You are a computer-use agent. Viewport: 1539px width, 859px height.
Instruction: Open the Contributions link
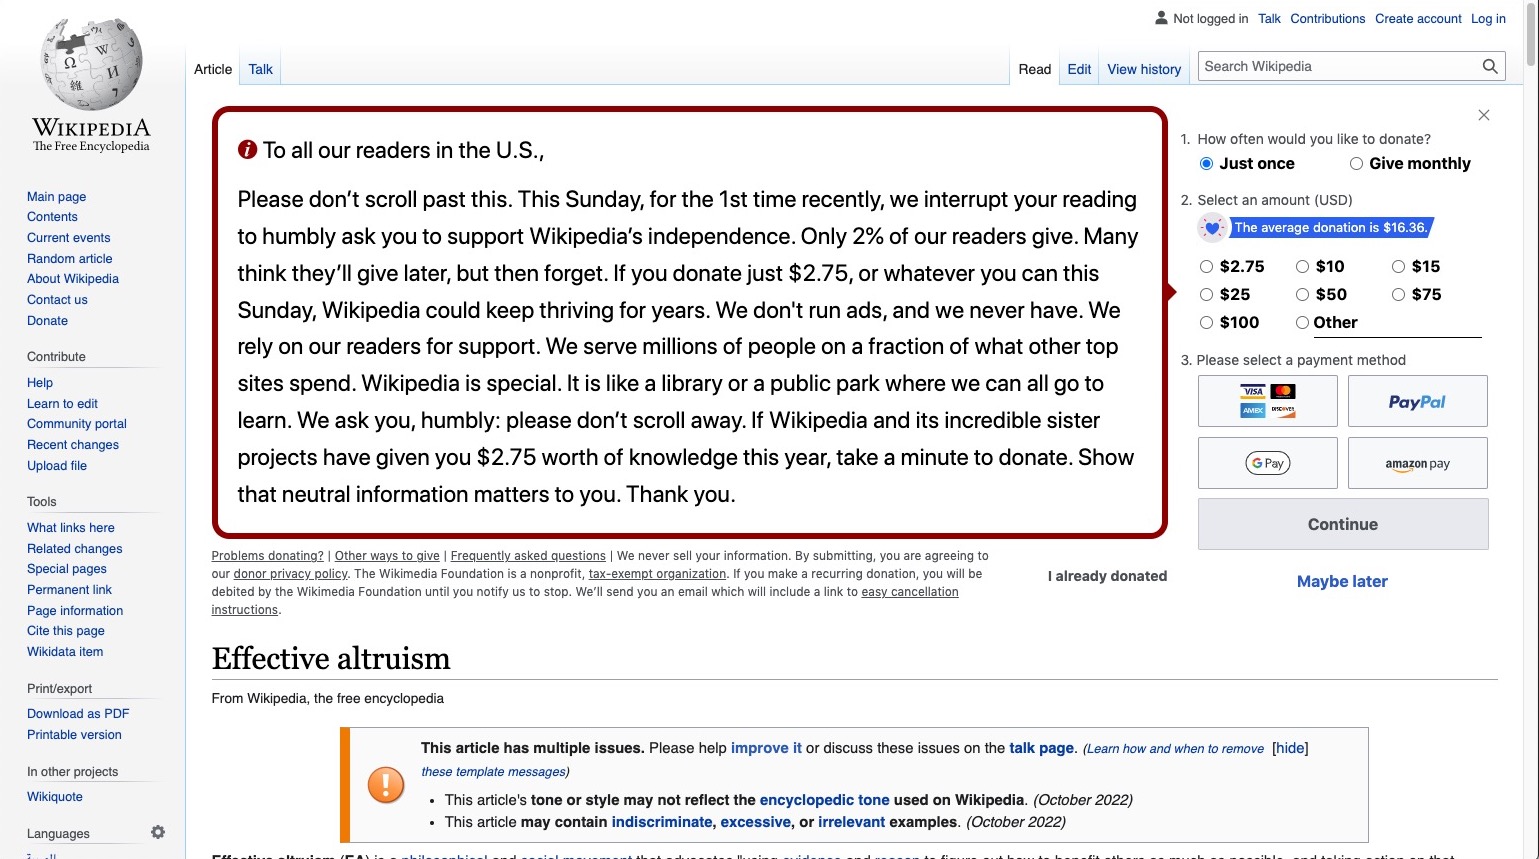click(1327, 18)
